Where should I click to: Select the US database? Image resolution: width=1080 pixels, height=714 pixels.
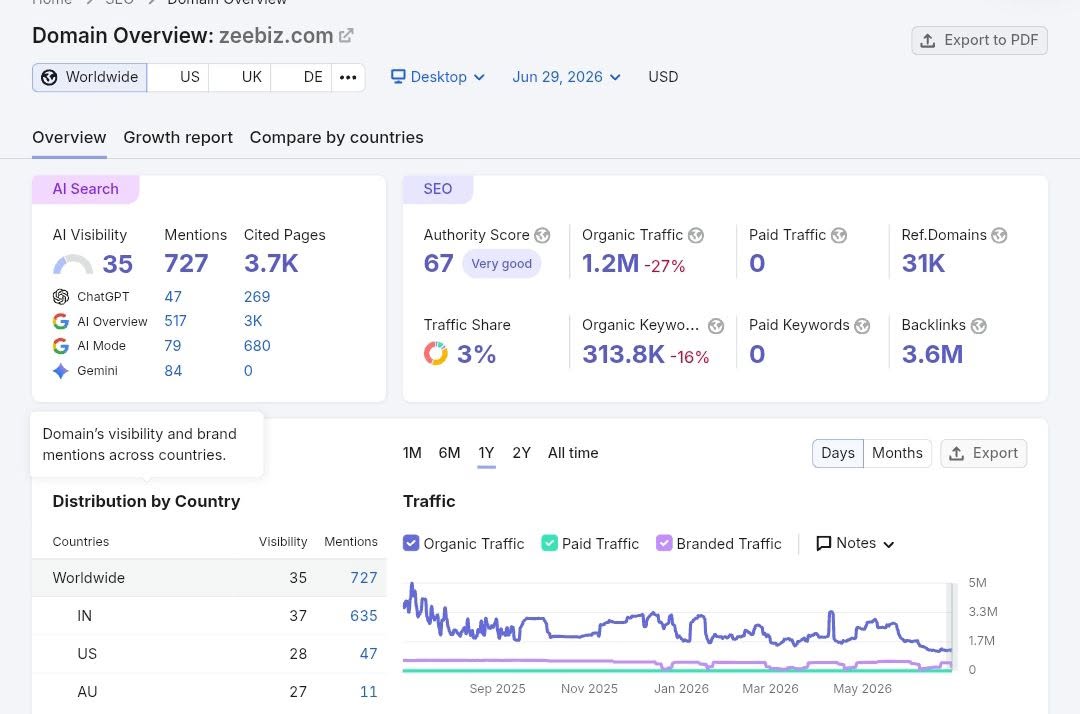178,77
